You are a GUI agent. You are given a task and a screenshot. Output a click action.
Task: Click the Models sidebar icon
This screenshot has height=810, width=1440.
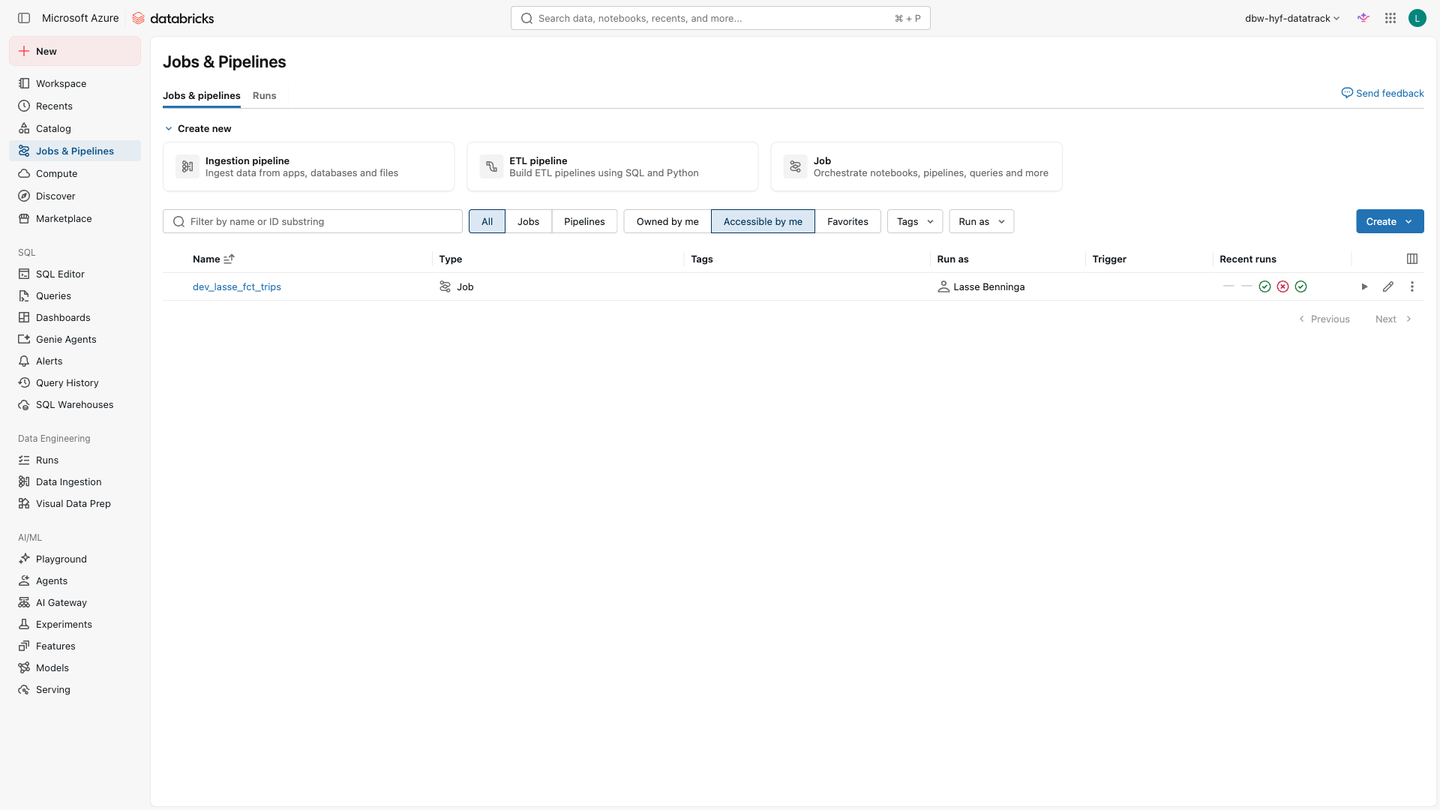click(24, 668)
